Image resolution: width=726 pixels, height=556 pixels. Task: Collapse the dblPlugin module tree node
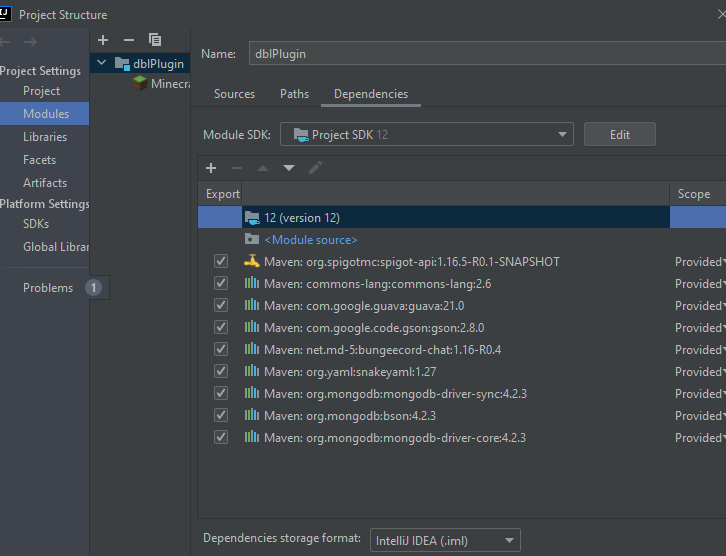[100, 64]
